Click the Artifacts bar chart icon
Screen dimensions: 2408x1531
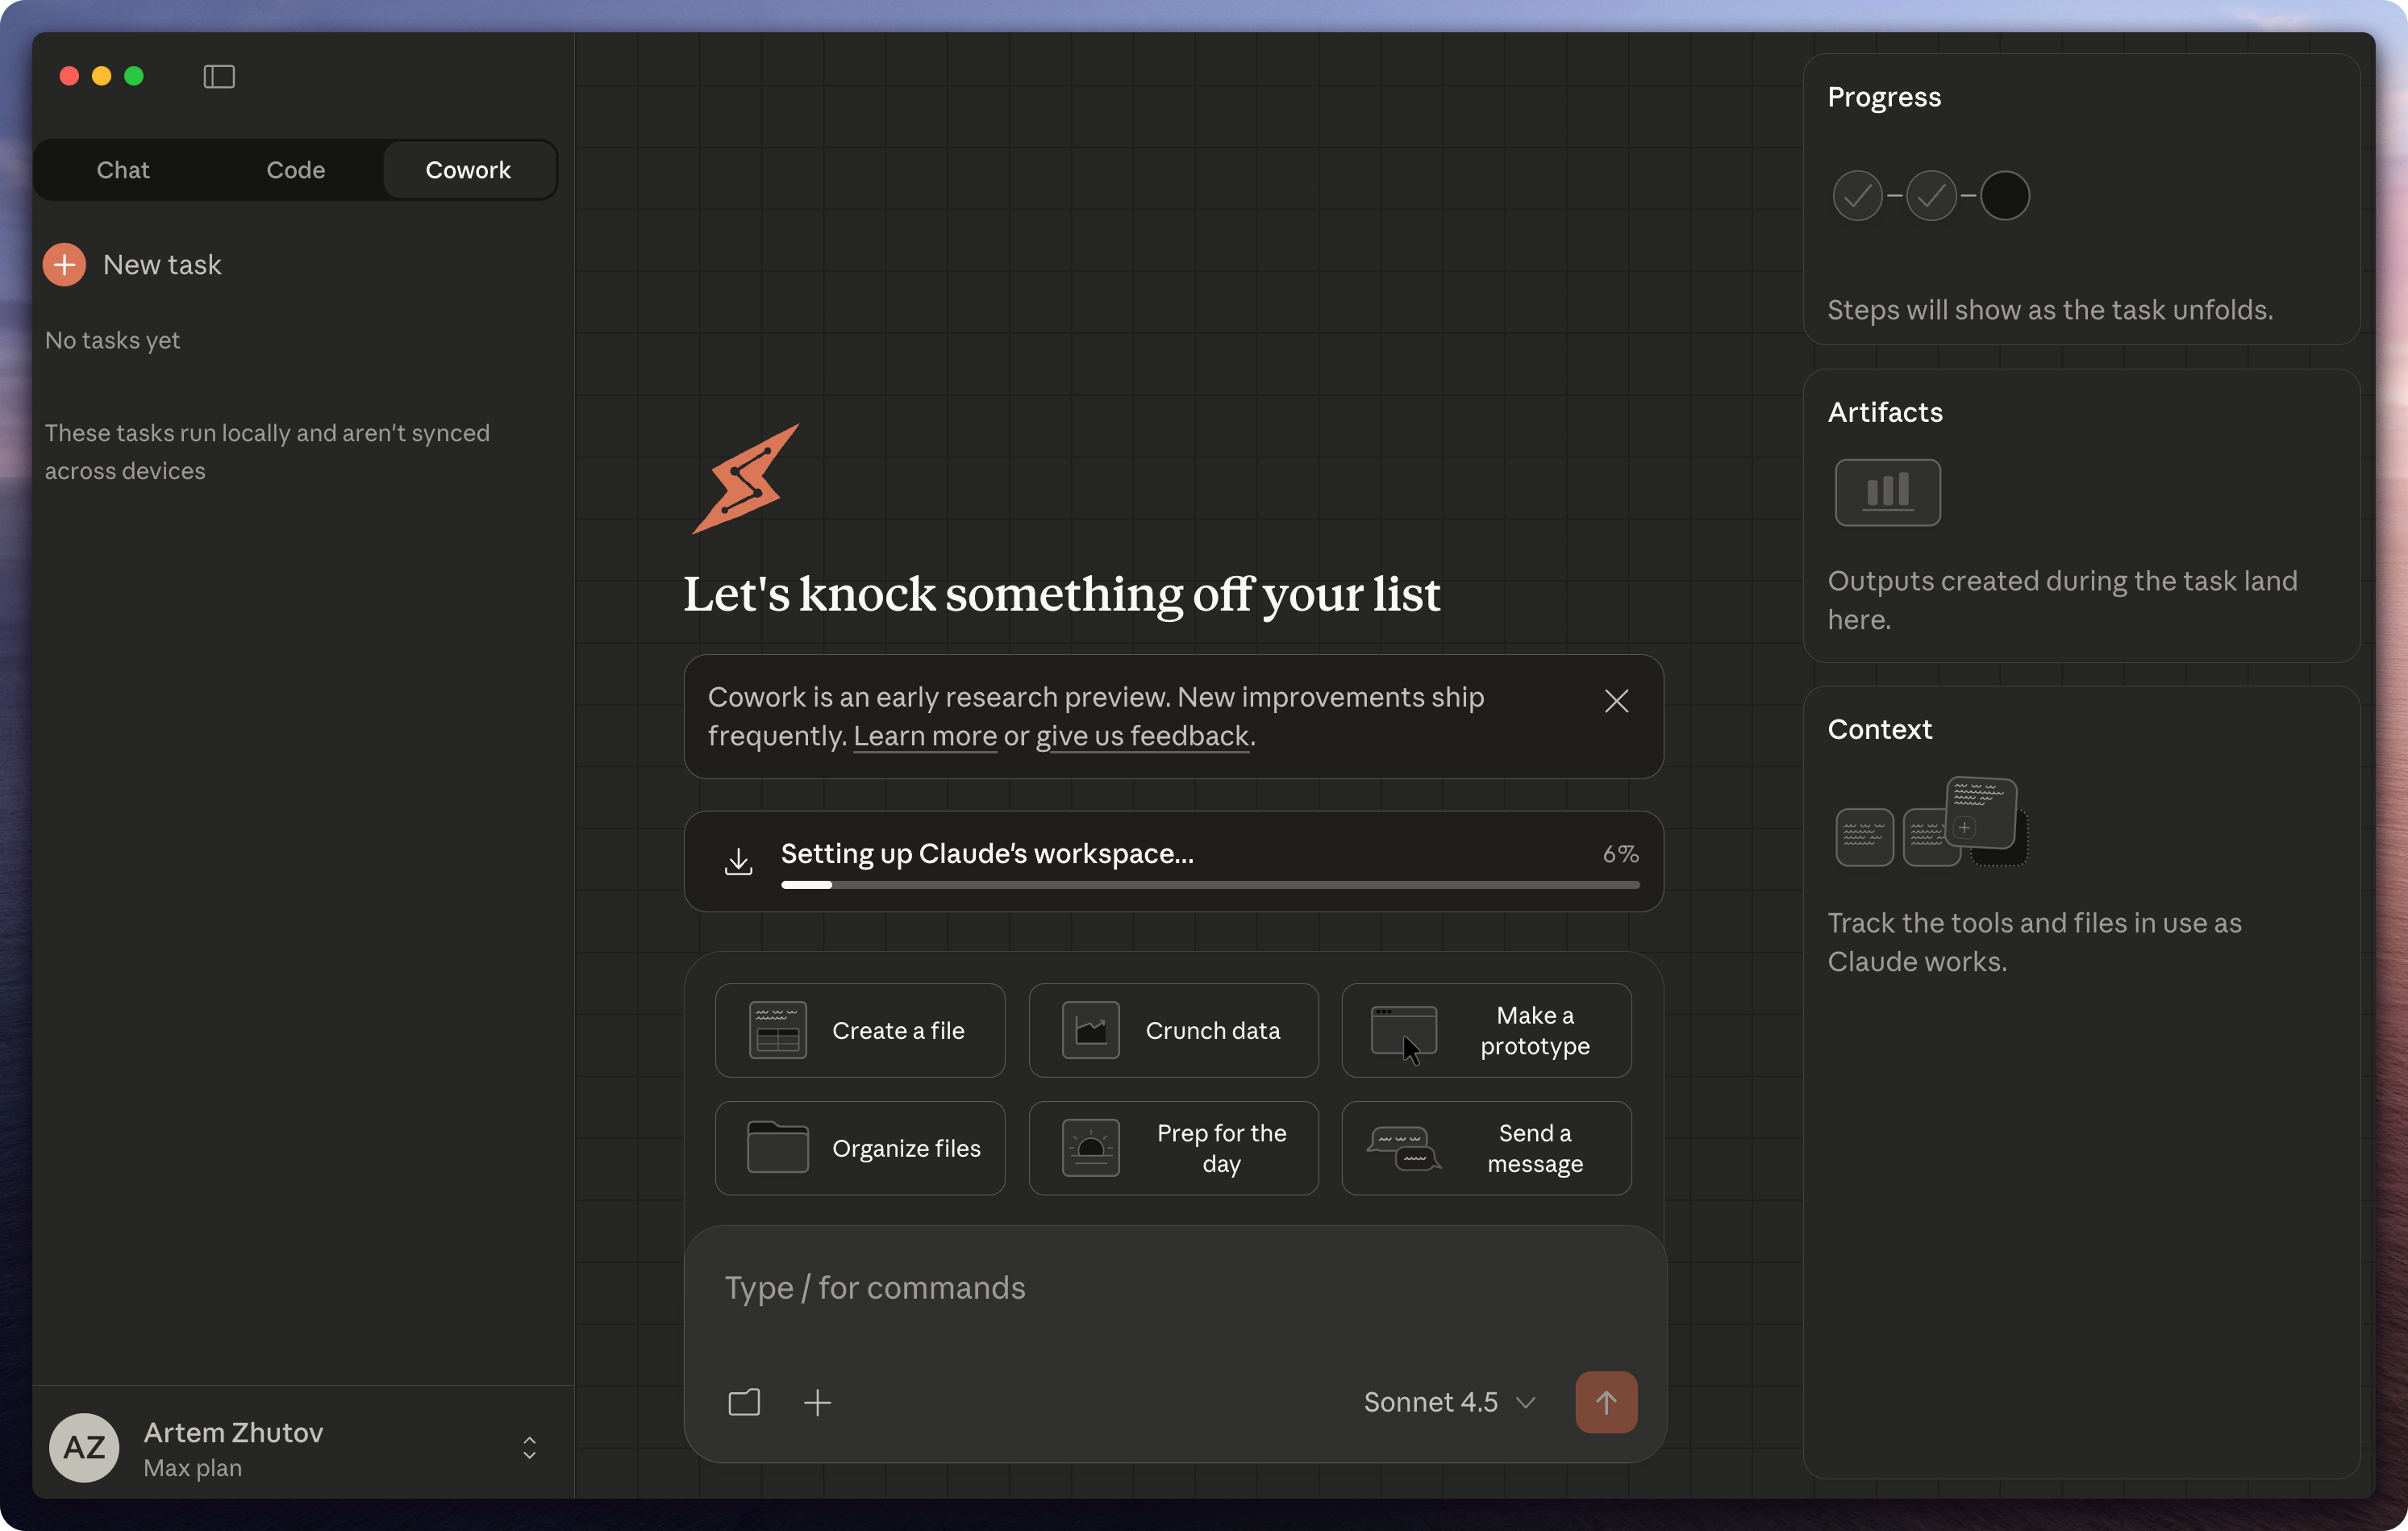coord(1887,492)
